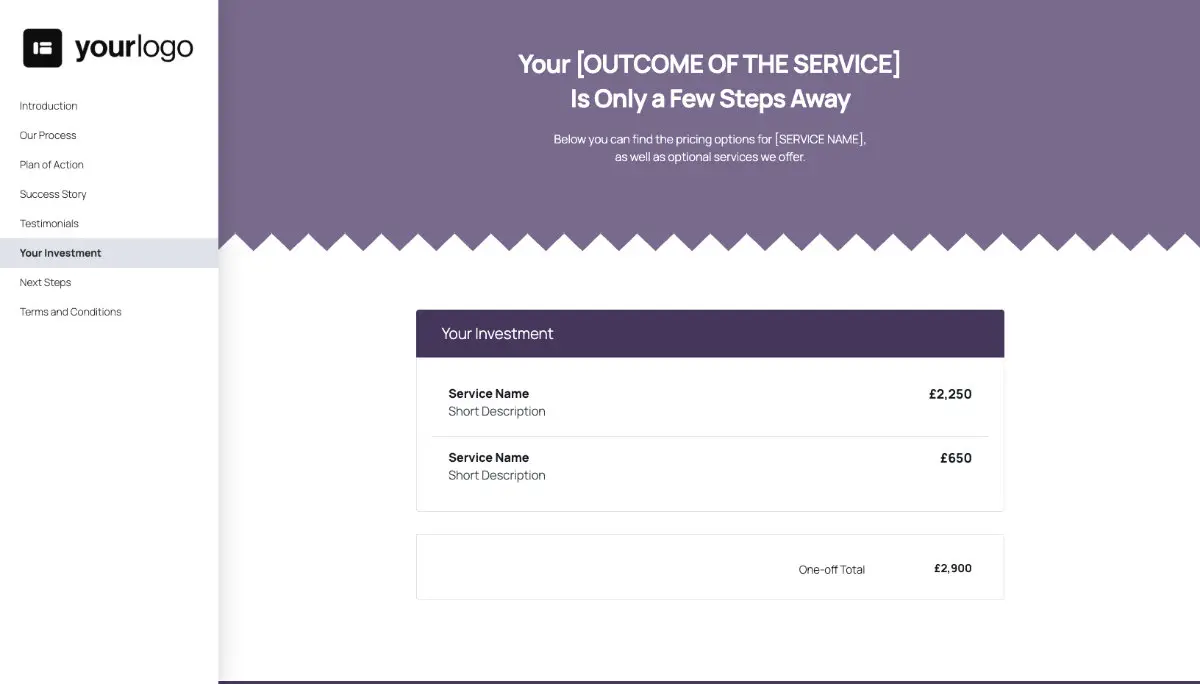This screenshot has height=684, width=1200.
Task: Select the first Service Name entry
Action: [488, 393]
